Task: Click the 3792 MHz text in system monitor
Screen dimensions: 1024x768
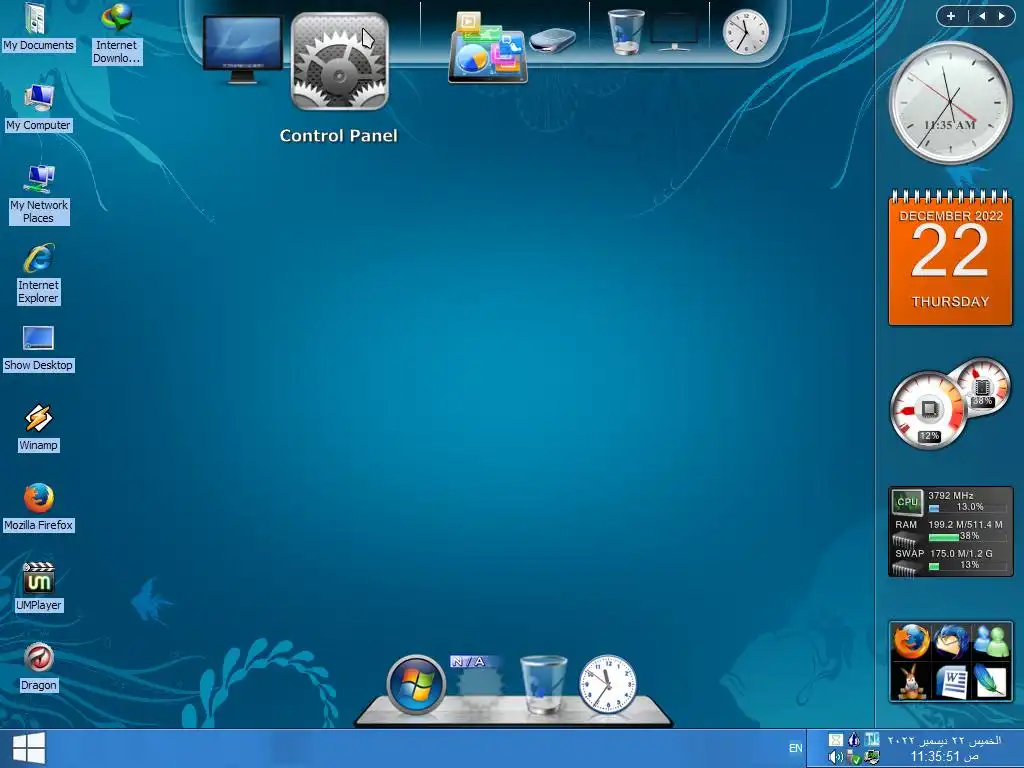Action: click(x=950, y=496)
